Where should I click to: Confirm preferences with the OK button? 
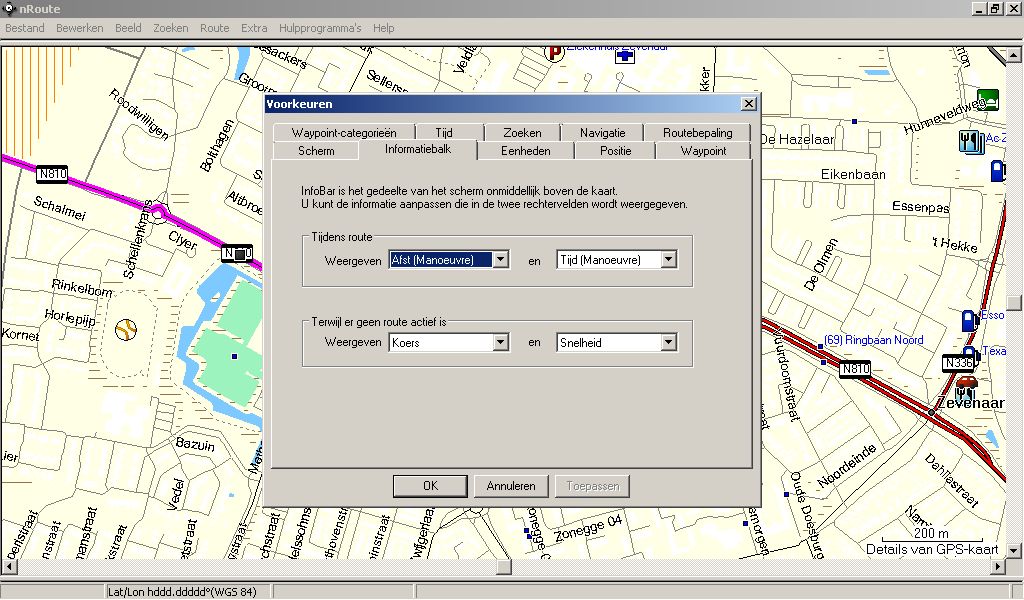coord(430,486)
